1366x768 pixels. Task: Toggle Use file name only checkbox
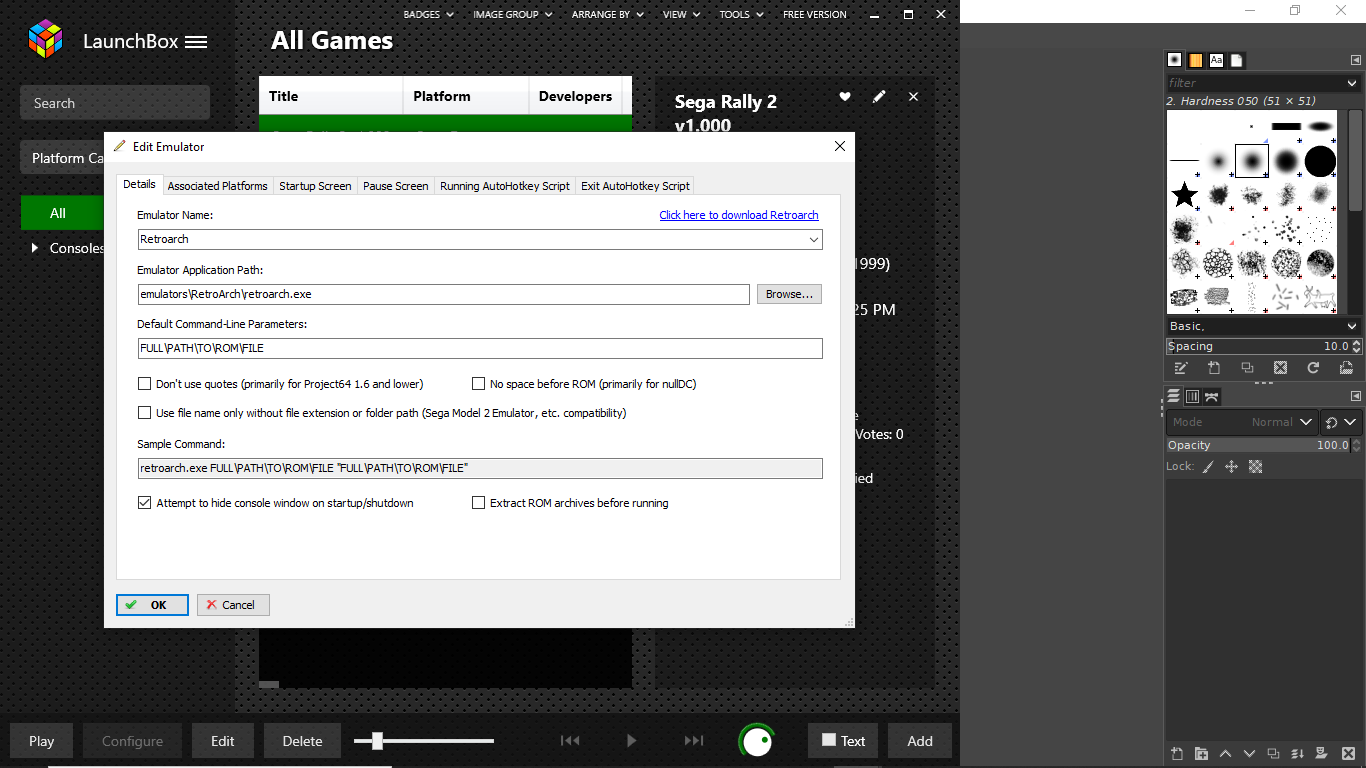click(144, 413)
